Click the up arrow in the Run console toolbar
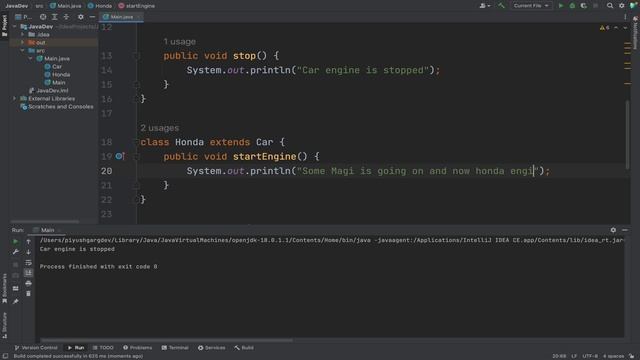The width and height of the screenshot is (640, 360). click(29, 242)
